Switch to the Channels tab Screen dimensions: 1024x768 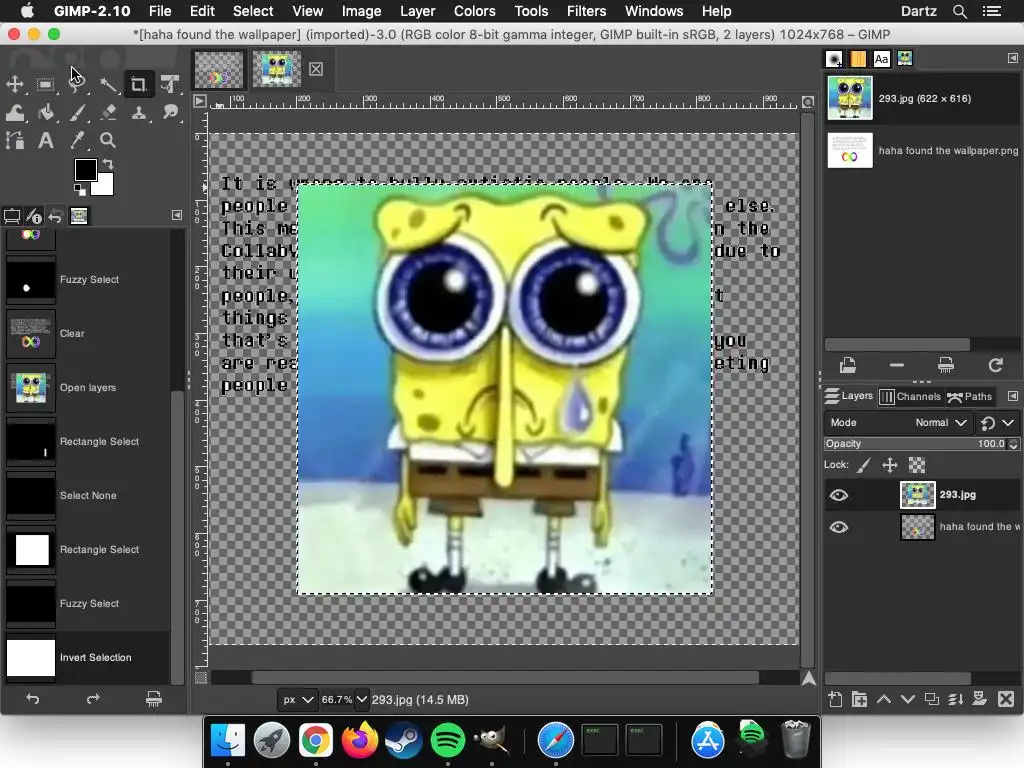tap(910, 396)
